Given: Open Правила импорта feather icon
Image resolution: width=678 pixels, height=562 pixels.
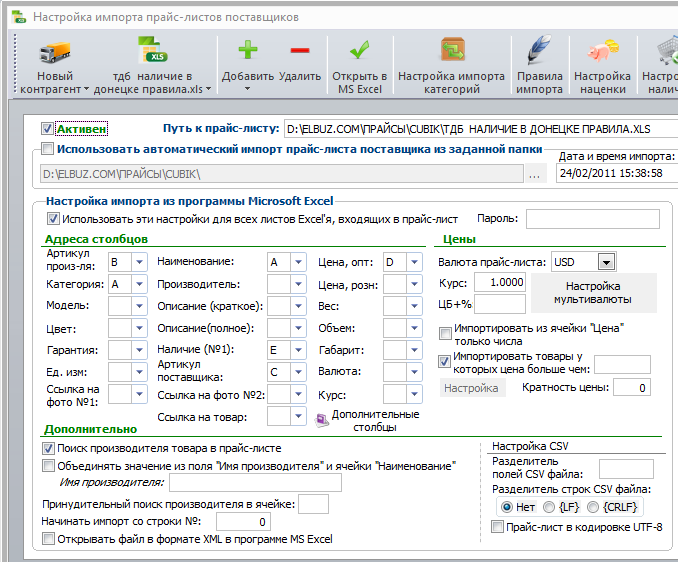Looking at the screenshot, I should pyautogui.click(x=539, y=49).
